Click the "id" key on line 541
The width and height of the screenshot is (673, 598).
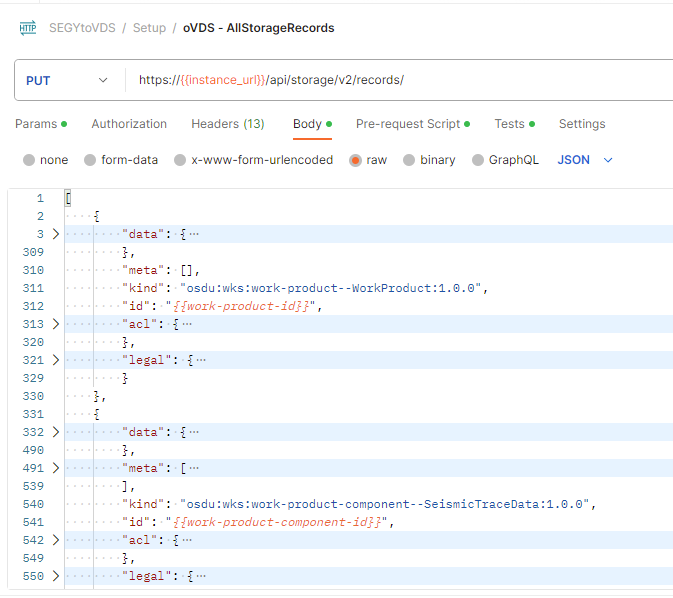point(136,522)
